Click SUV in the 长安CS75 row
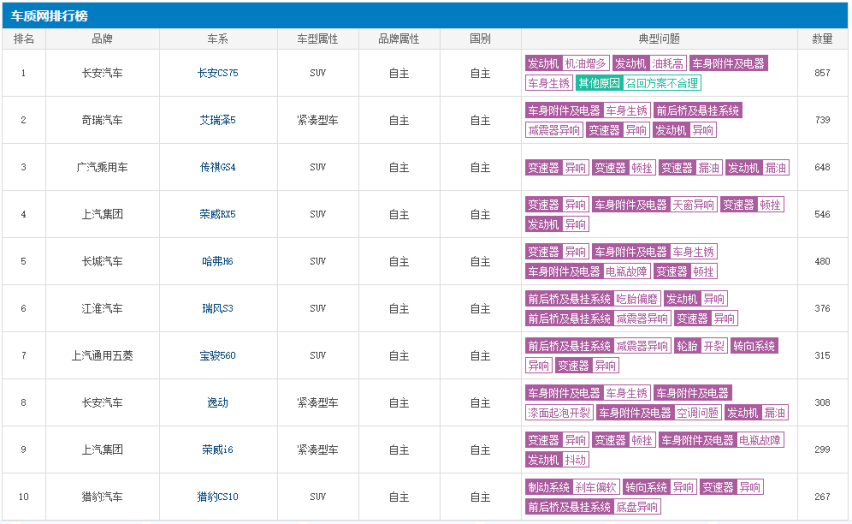This screenshot has height=524, width=852. point(317,73)
